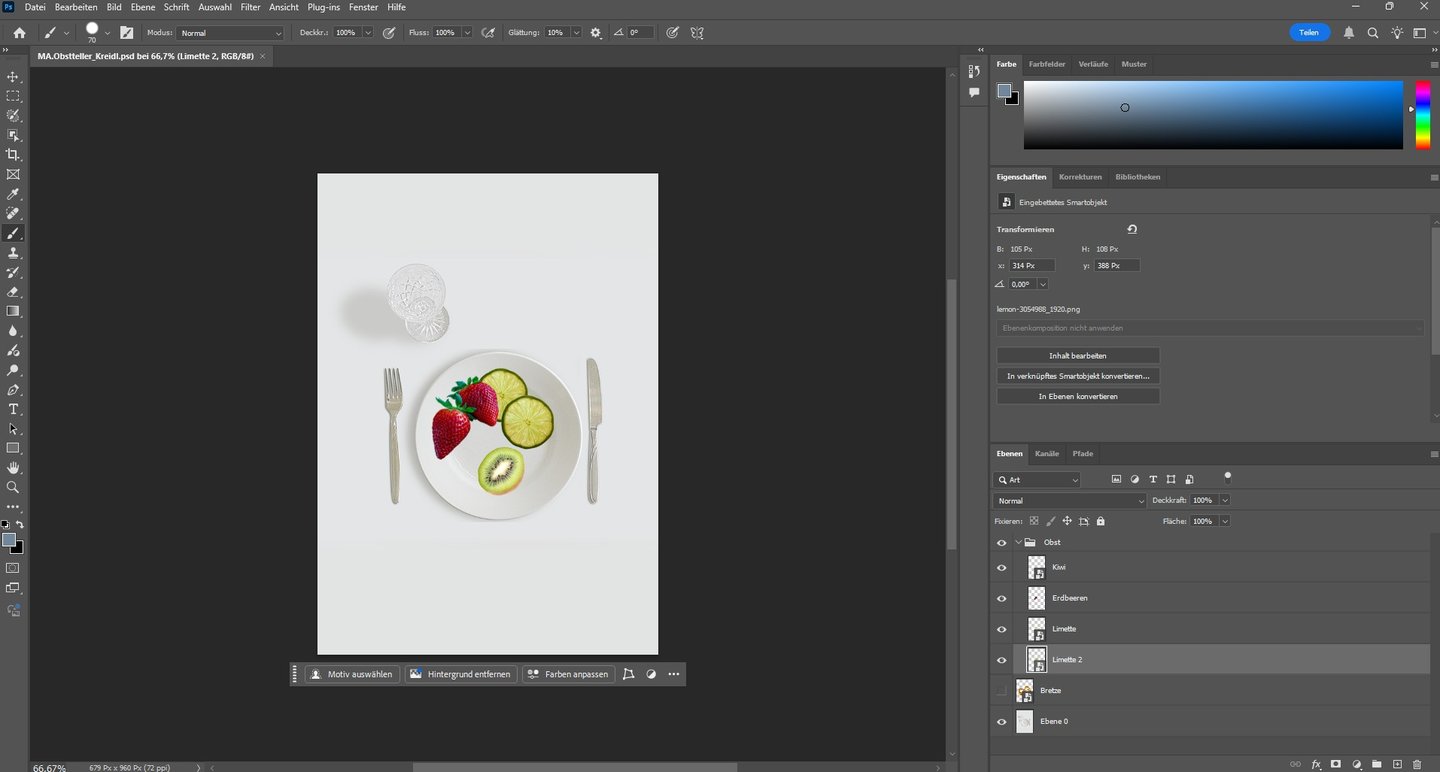Click the Inhalt bearbeiten button
This screenshot has height=772, width=1440.
[1078, 356]
